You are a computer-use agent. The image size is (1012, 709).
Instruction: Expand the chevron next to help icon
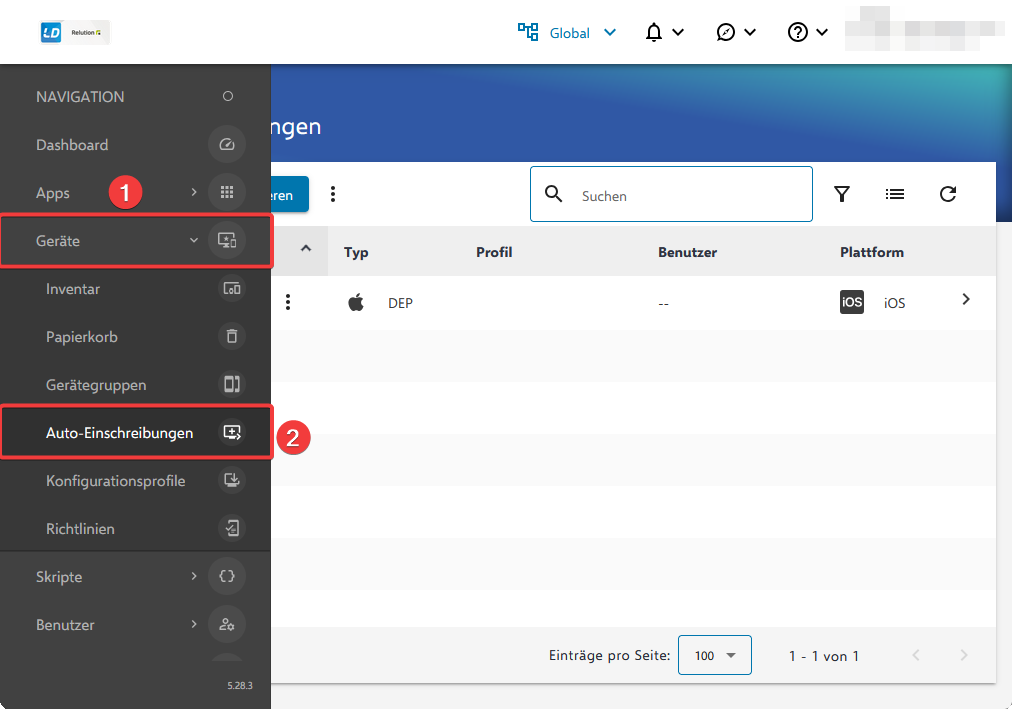coord(822,32)
